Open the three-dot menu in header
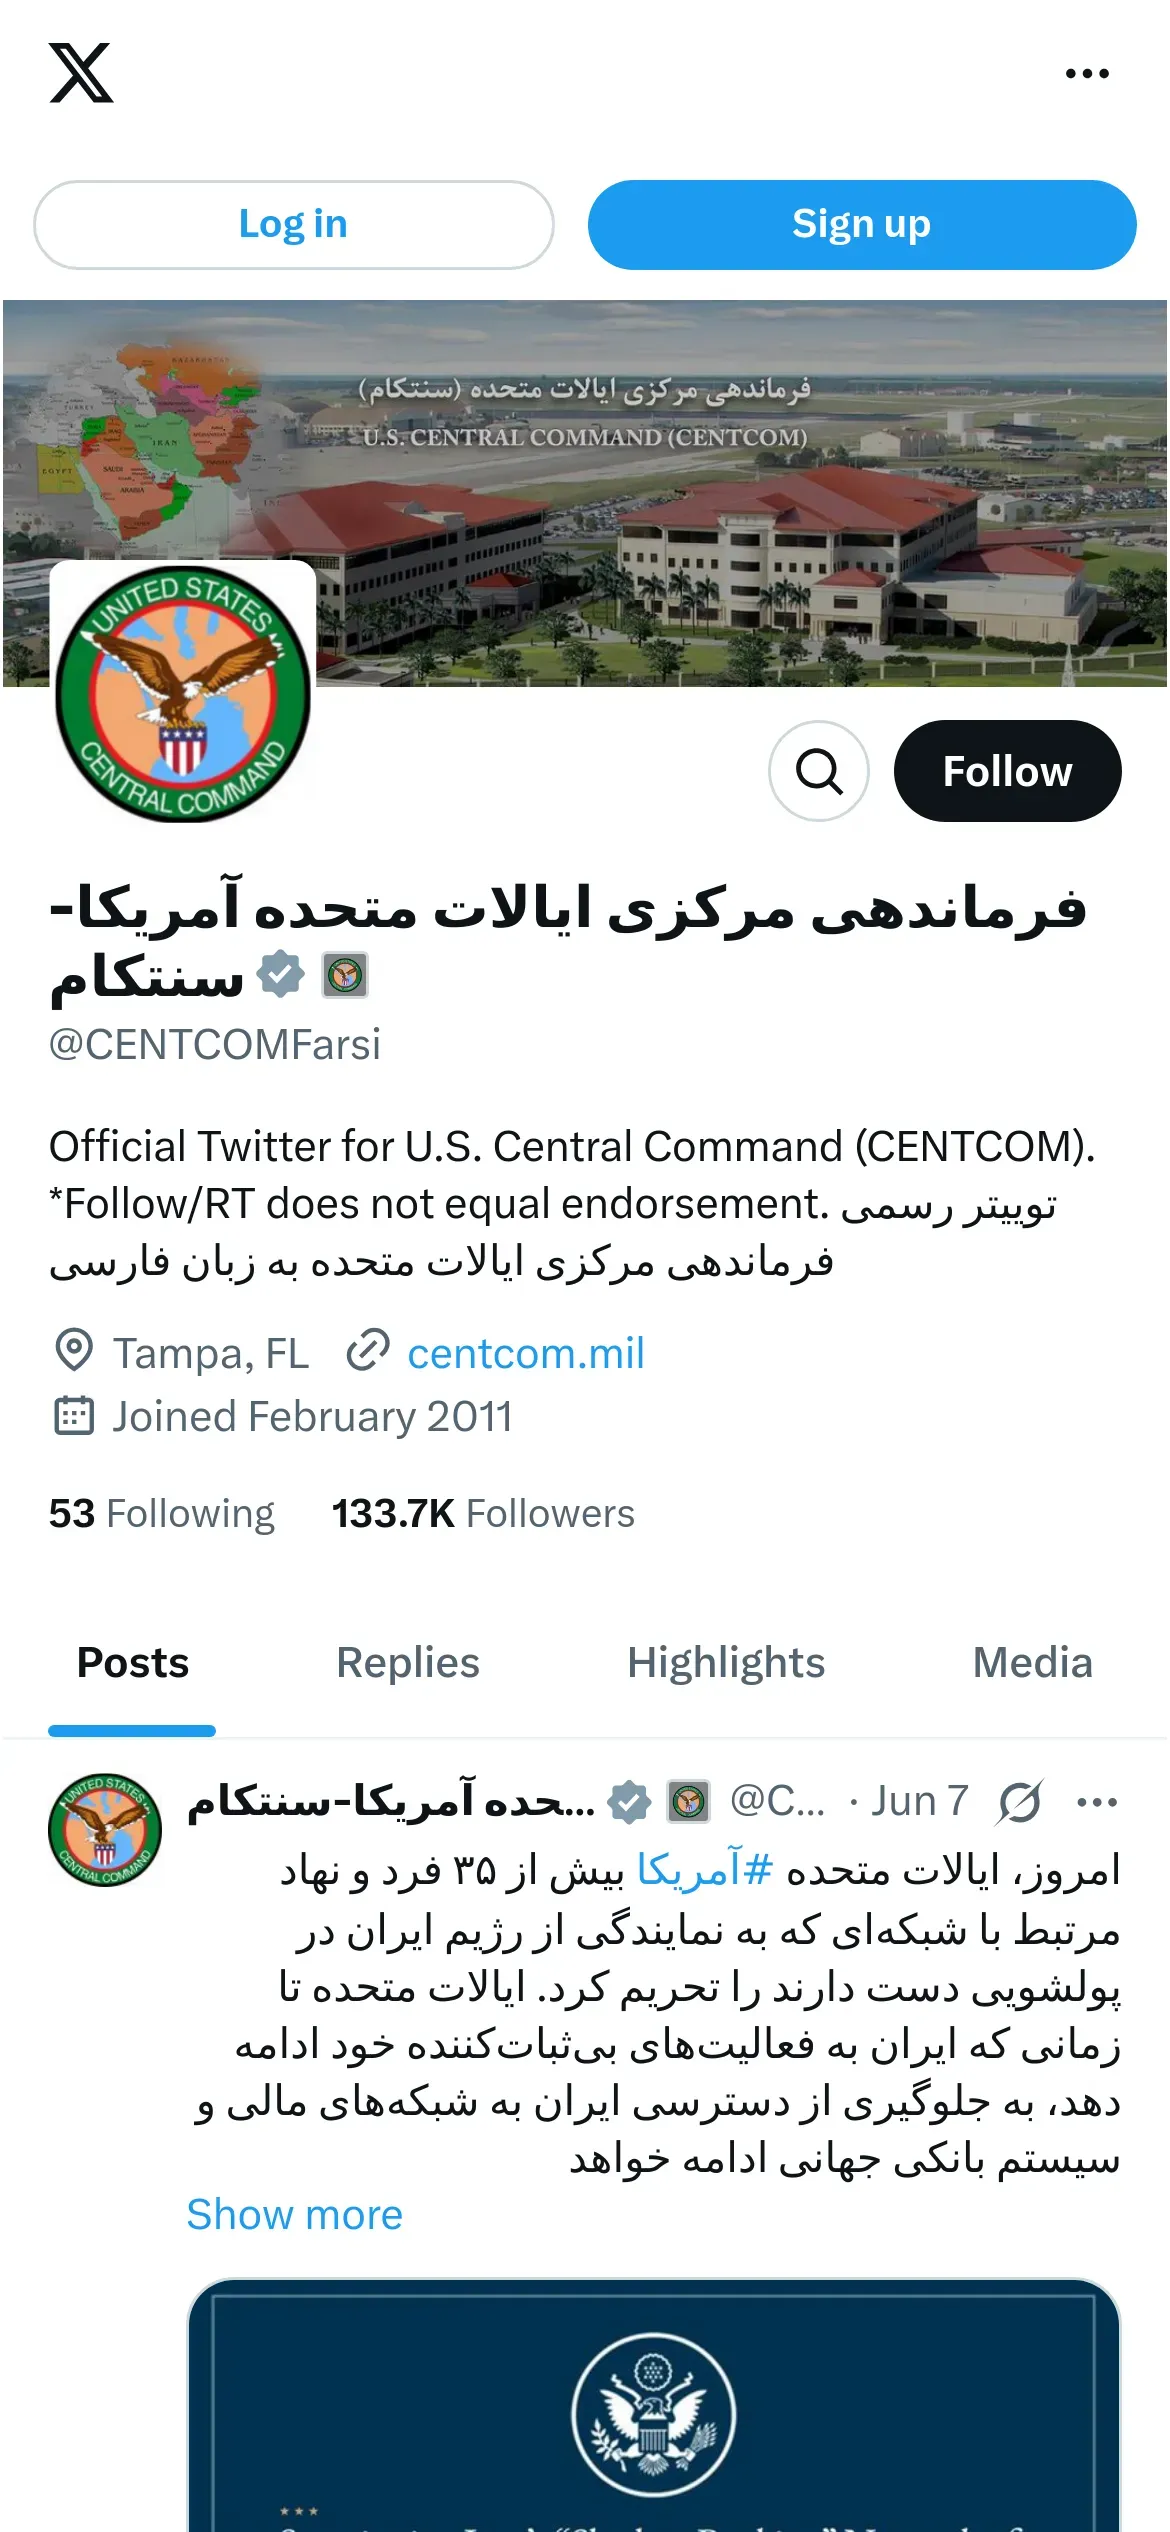Image resolution: width=1170 pixels, height=2532 pixels. pyautogui.click(x=1087, y=73)
